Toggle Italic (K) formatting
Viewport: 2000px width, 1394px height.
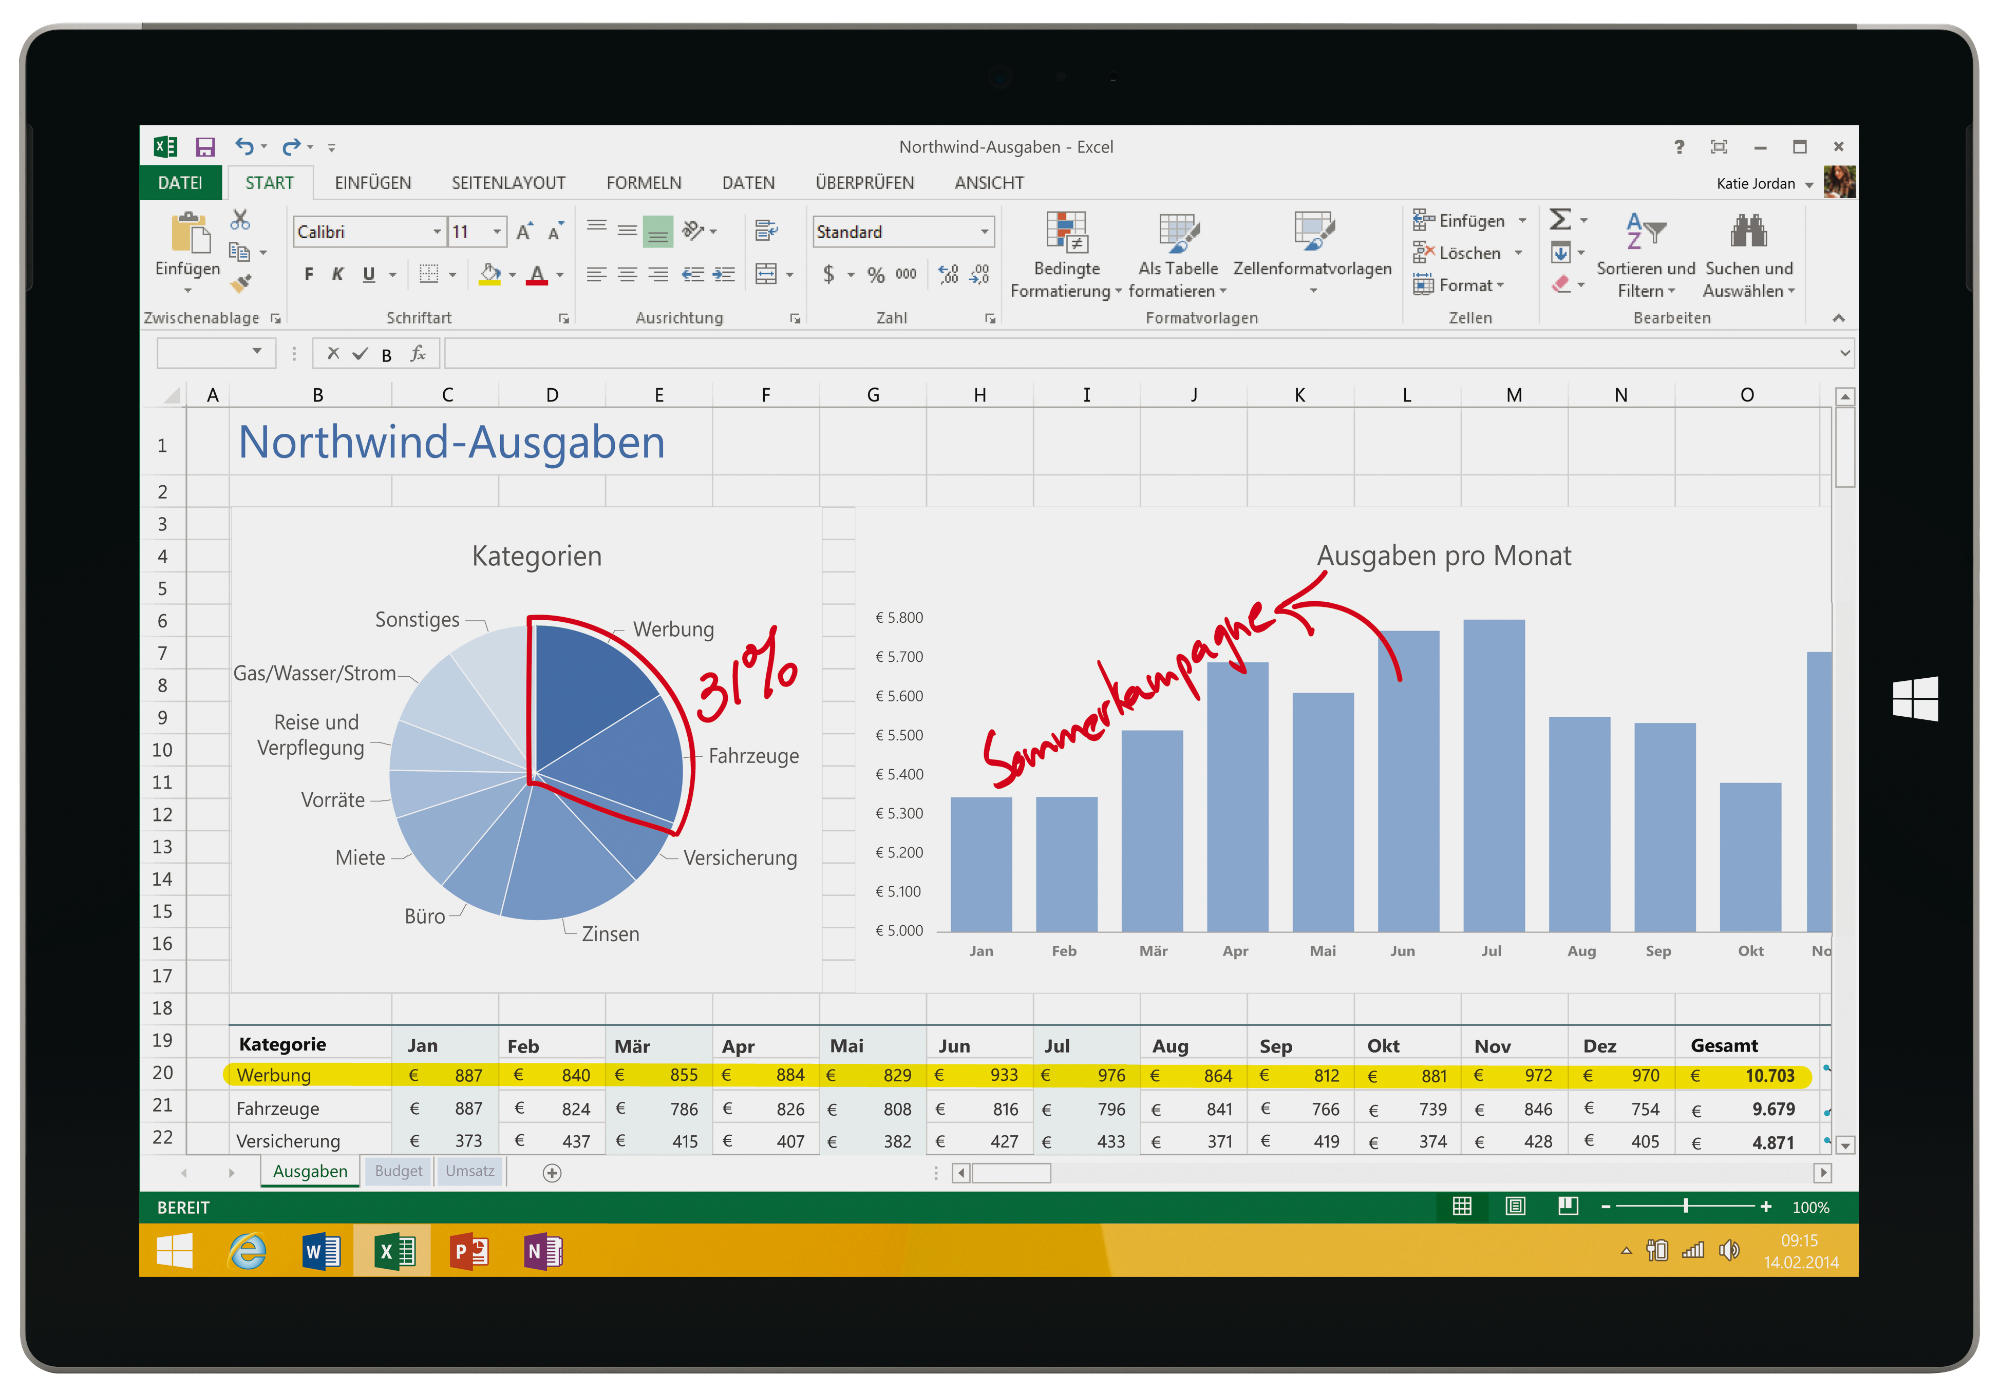[x=338, y=274]
